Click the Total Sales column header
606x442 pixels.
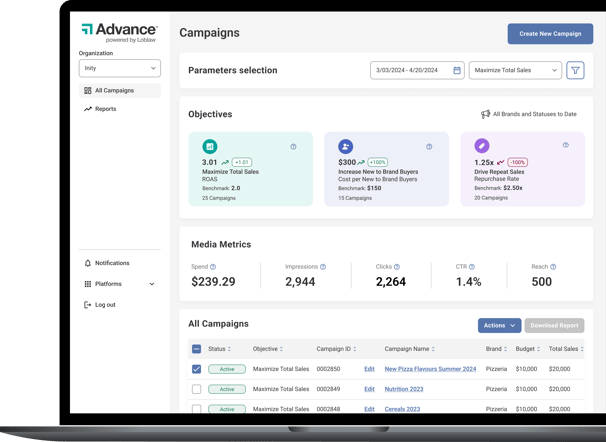tap(563, 349)
